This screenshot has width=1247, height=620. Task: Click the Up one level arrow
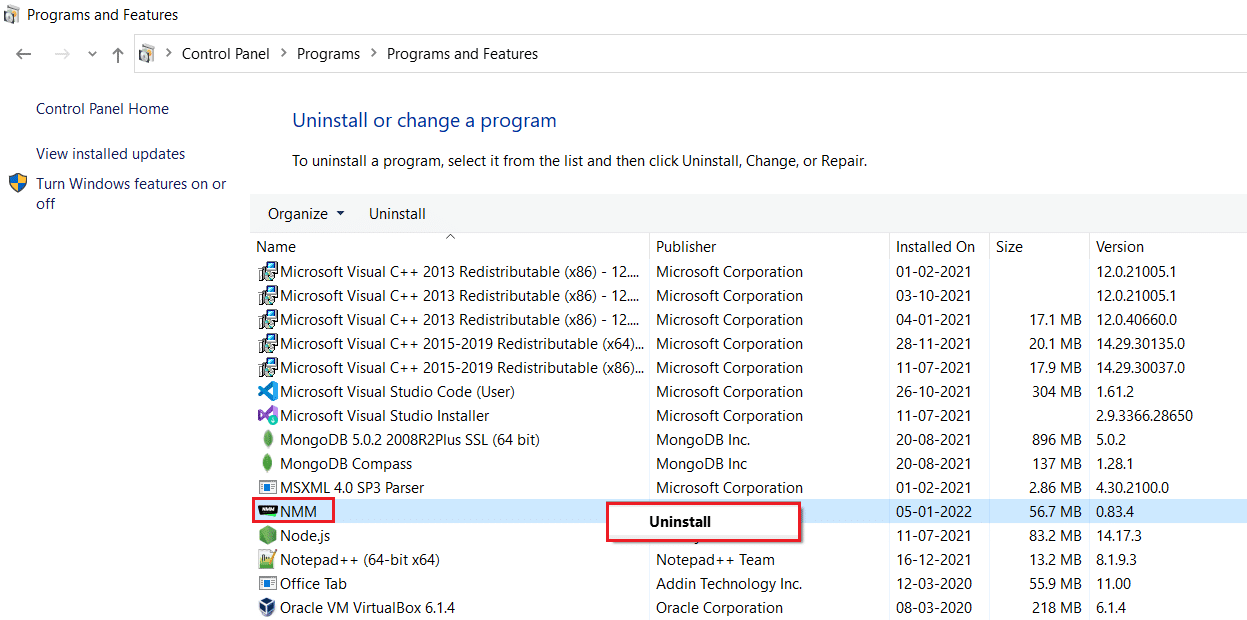tap(118, 54)
